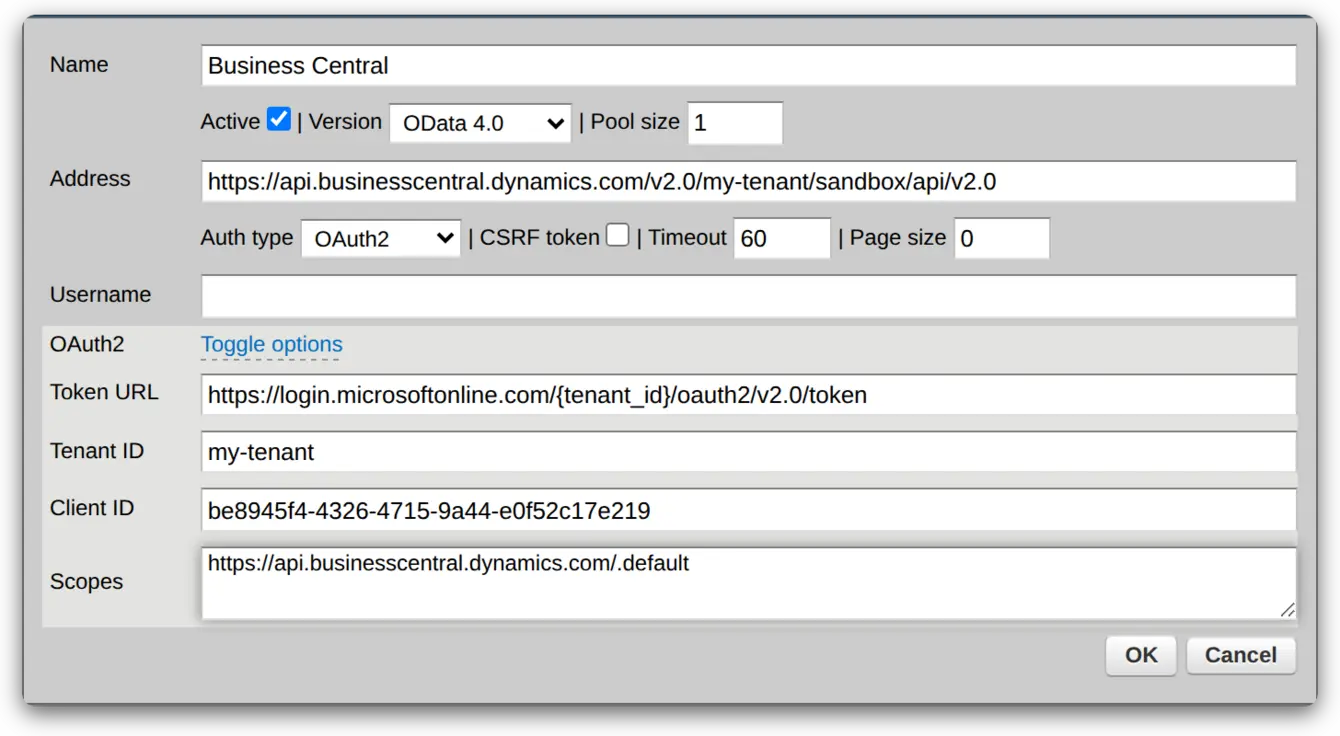This screenshot has height=736, width=1340.
Task: Click the Toggle options link
Action: tap(272, 344)
